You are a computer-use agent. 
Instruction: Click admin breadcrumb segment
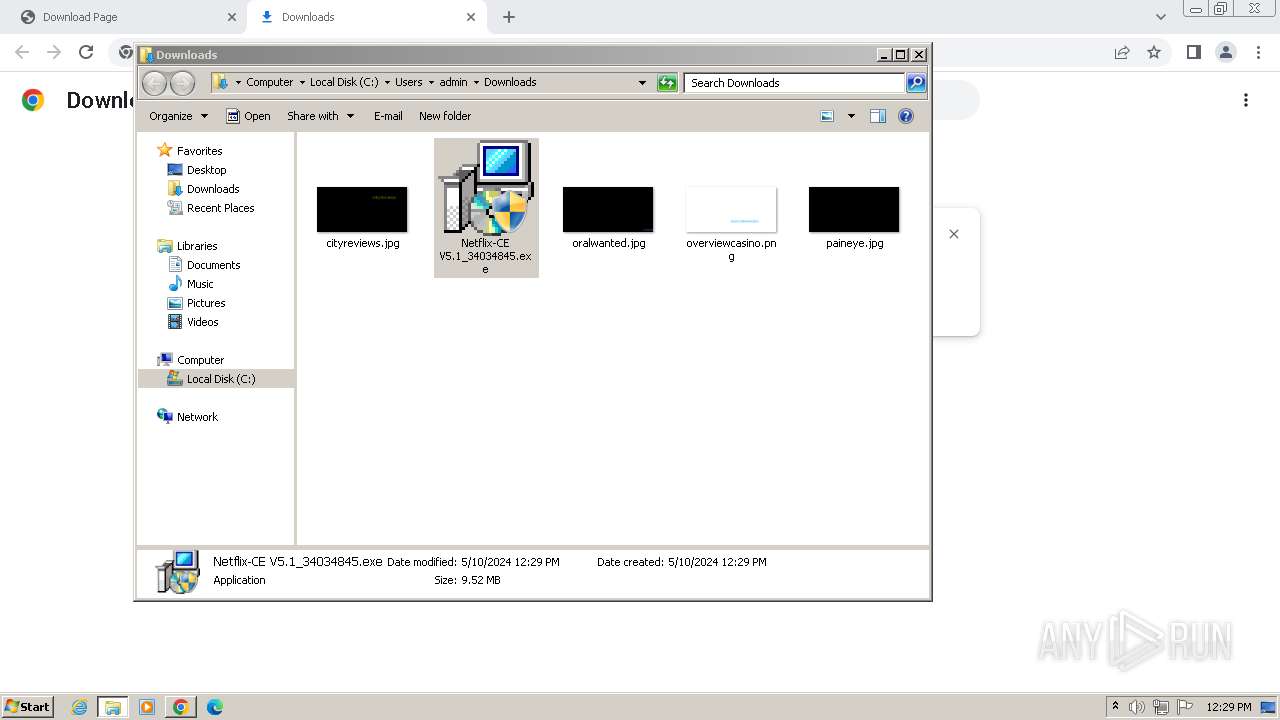pyautogui.click(x=453, y=82)
